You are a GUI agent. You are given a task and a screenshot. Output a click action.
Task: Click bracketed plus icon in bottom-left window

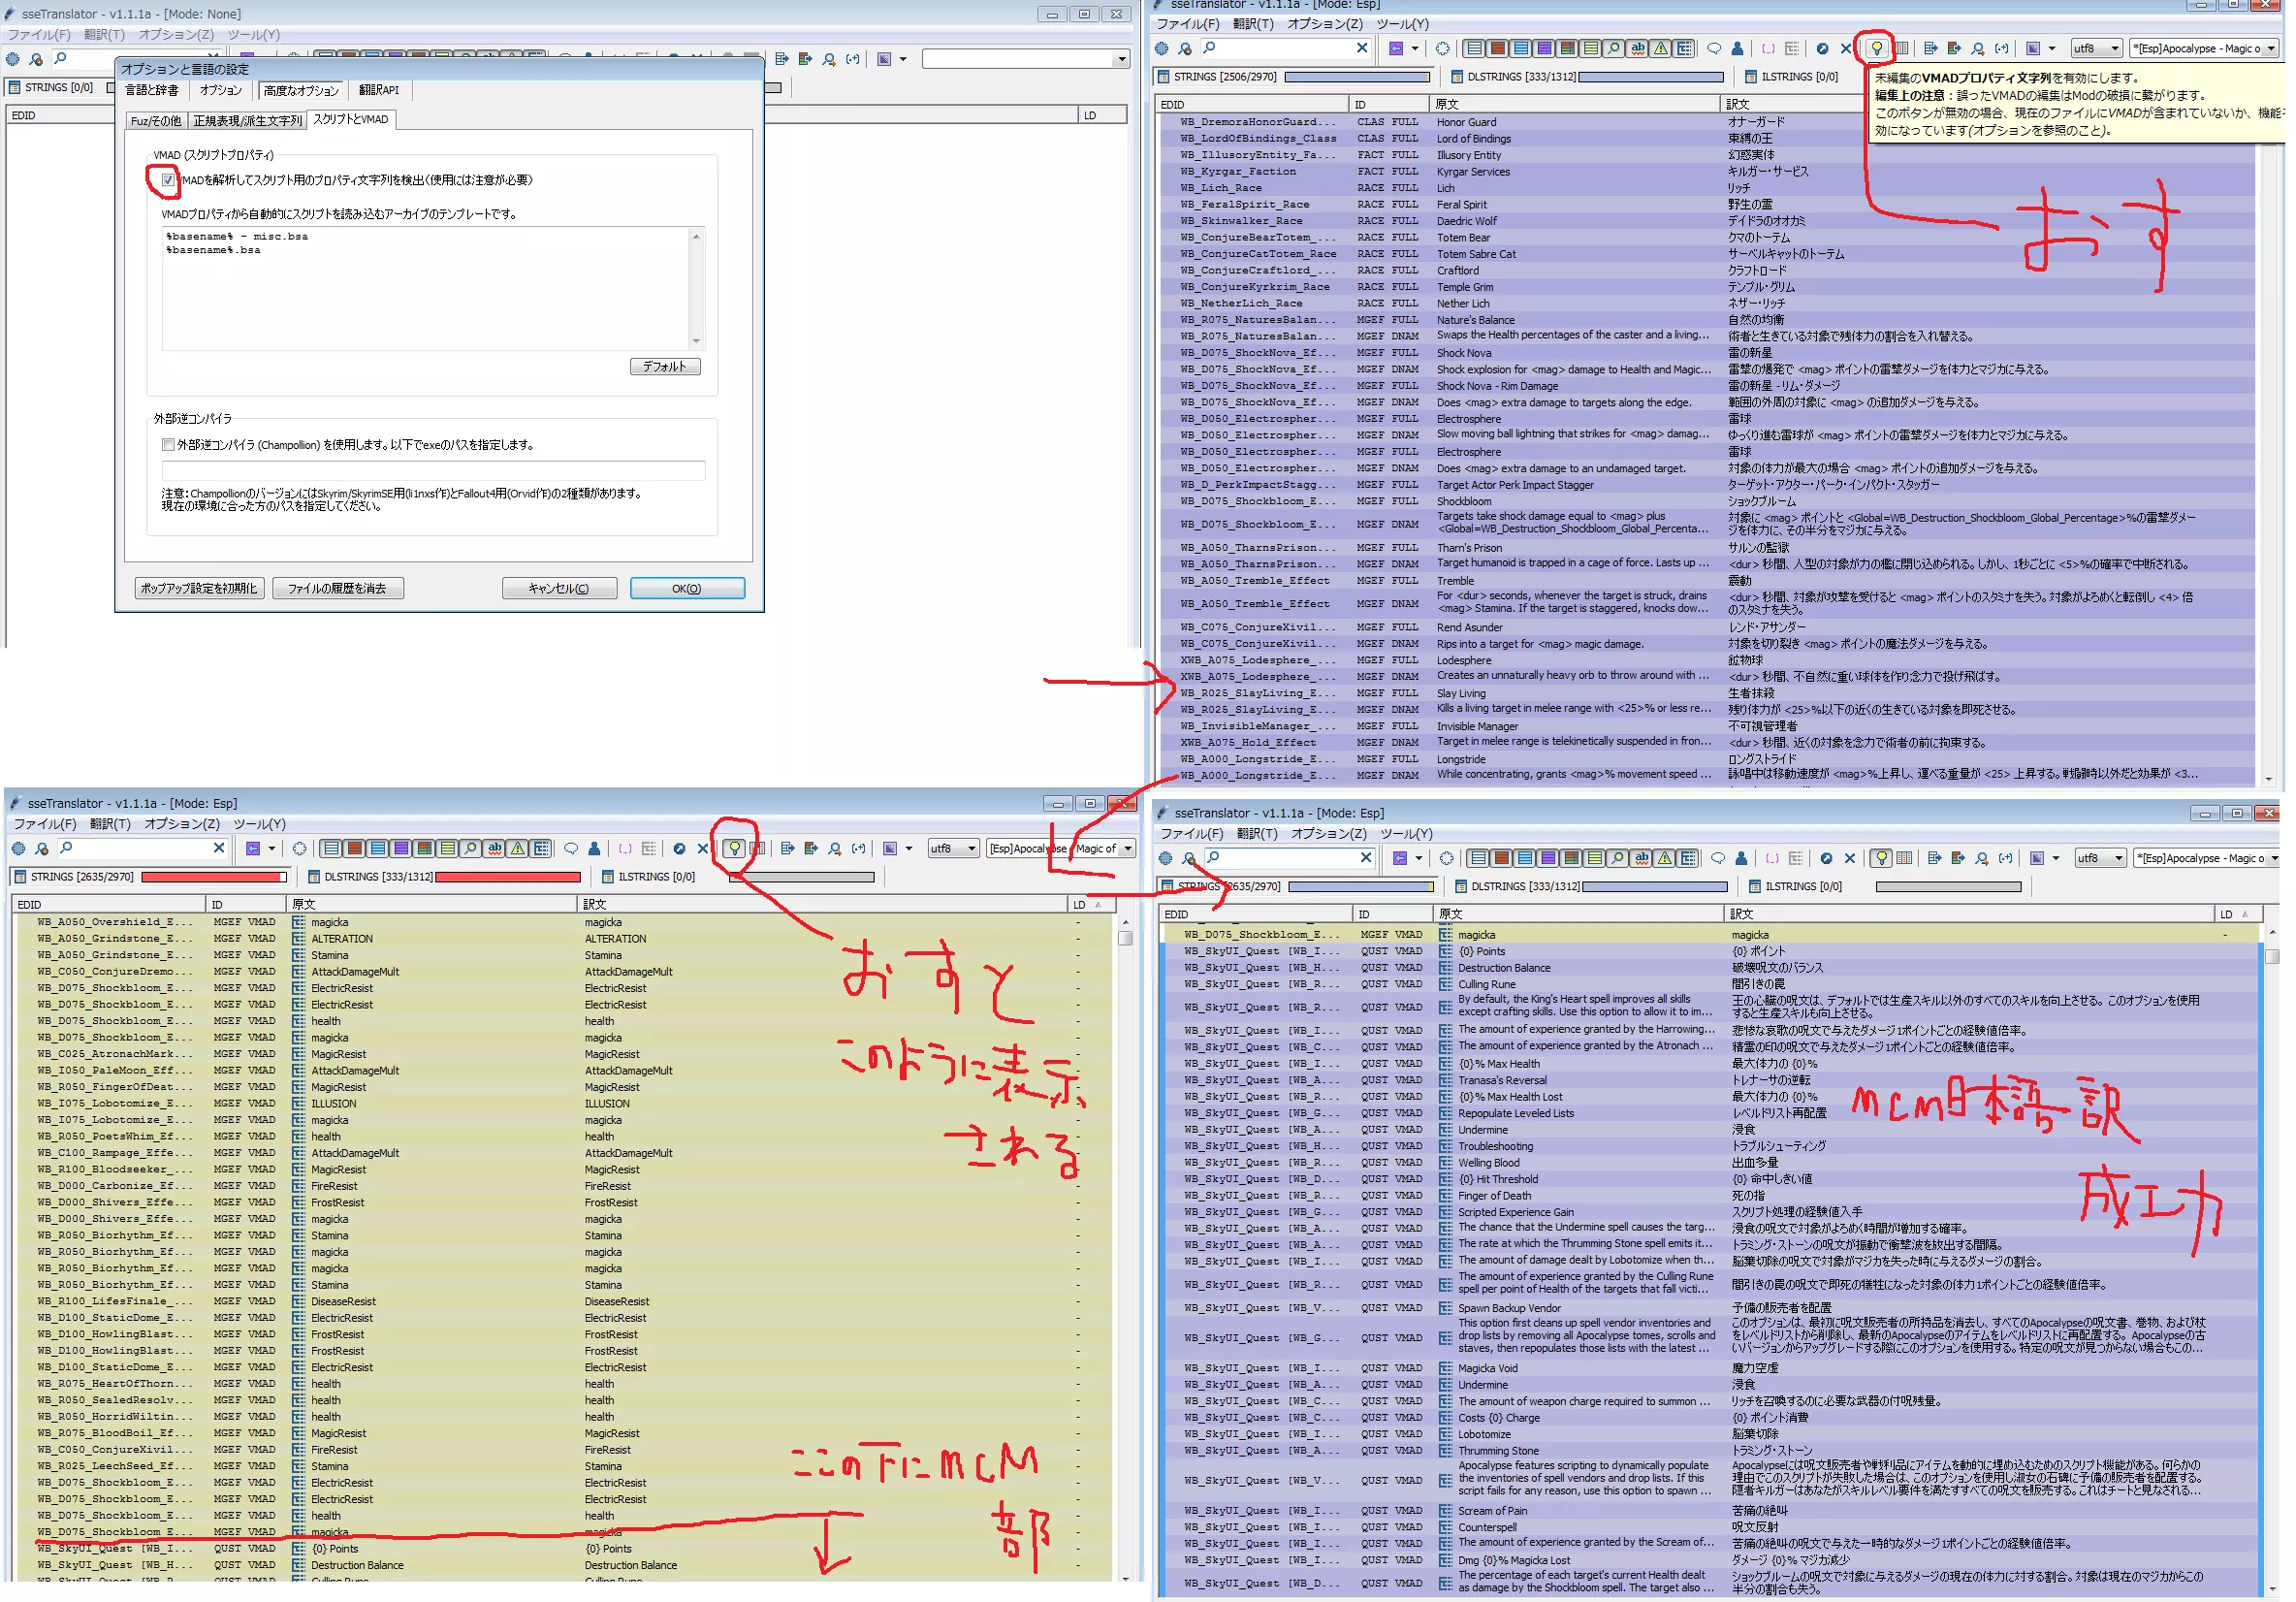(x=859, y=849)
